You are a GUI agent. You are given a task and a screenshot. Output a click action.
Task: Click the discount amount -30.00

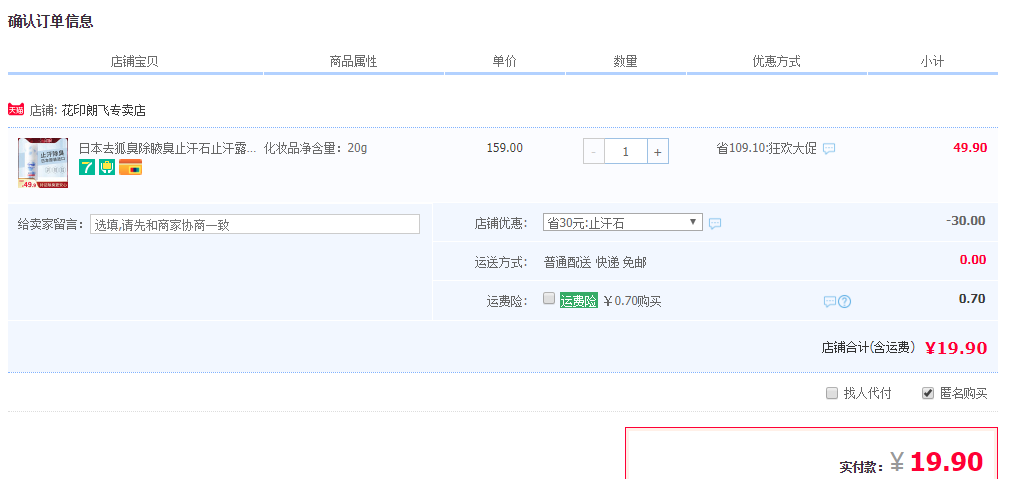coord(966,220)
